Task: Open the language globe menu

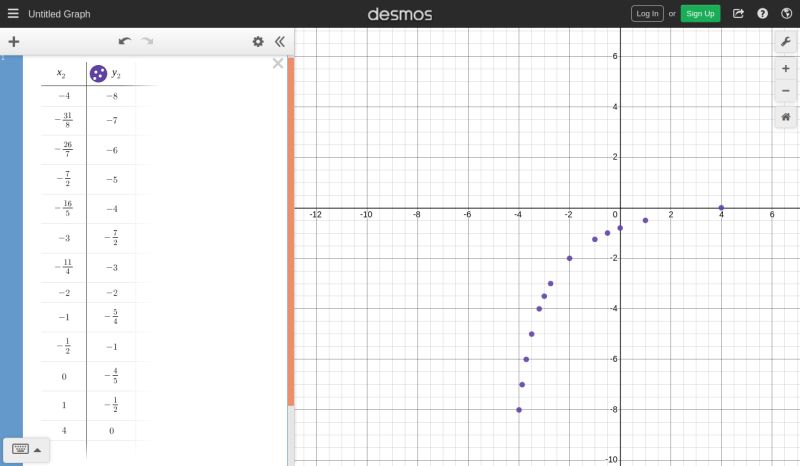Action: (x=786, y=14)
